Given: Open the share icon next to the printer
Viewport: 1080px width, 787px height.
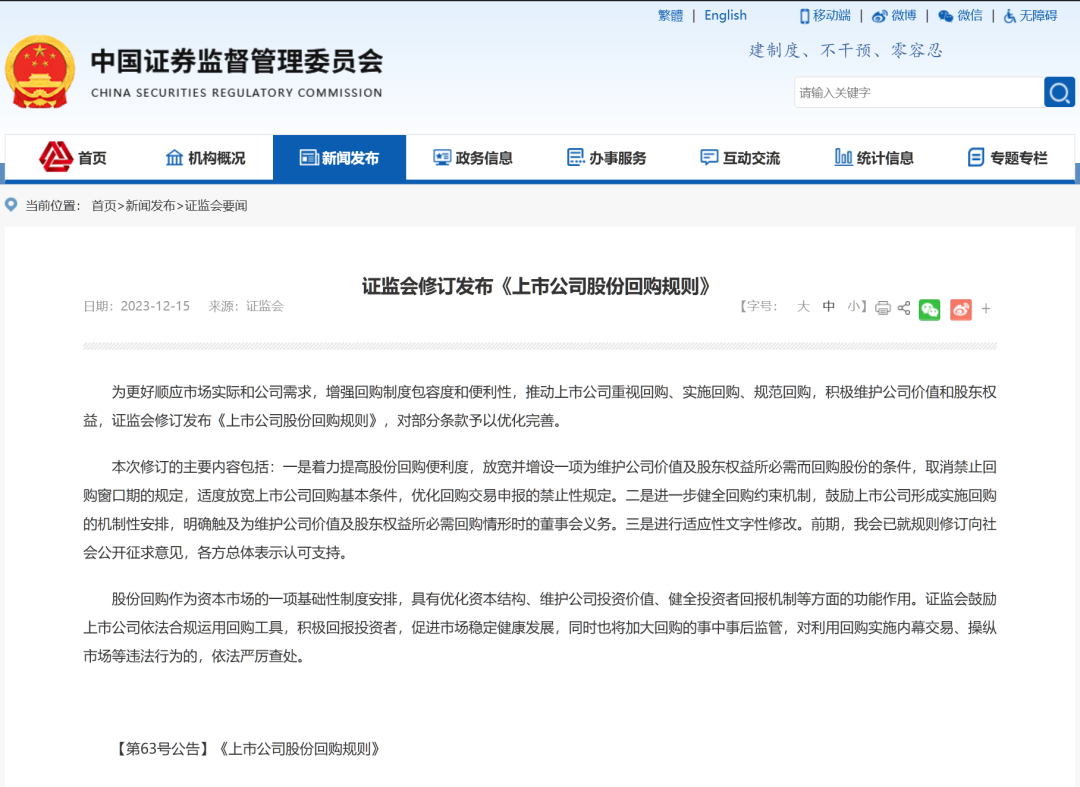Looking at the screenshot, I should [904, 308].
